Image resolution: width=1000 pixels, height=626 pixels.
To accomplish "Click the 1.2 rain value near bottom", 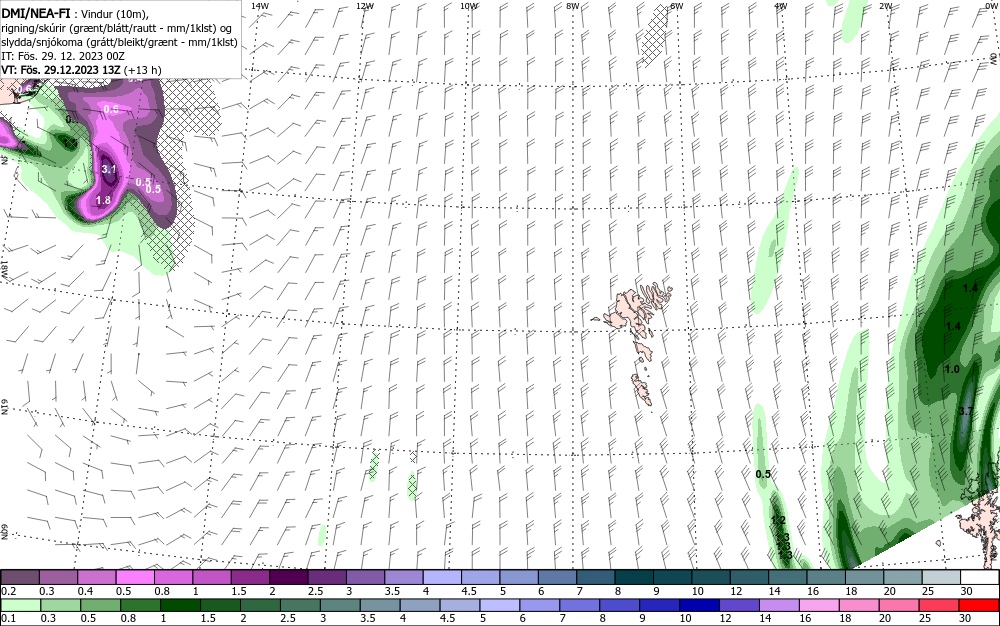I will (778, 520).
